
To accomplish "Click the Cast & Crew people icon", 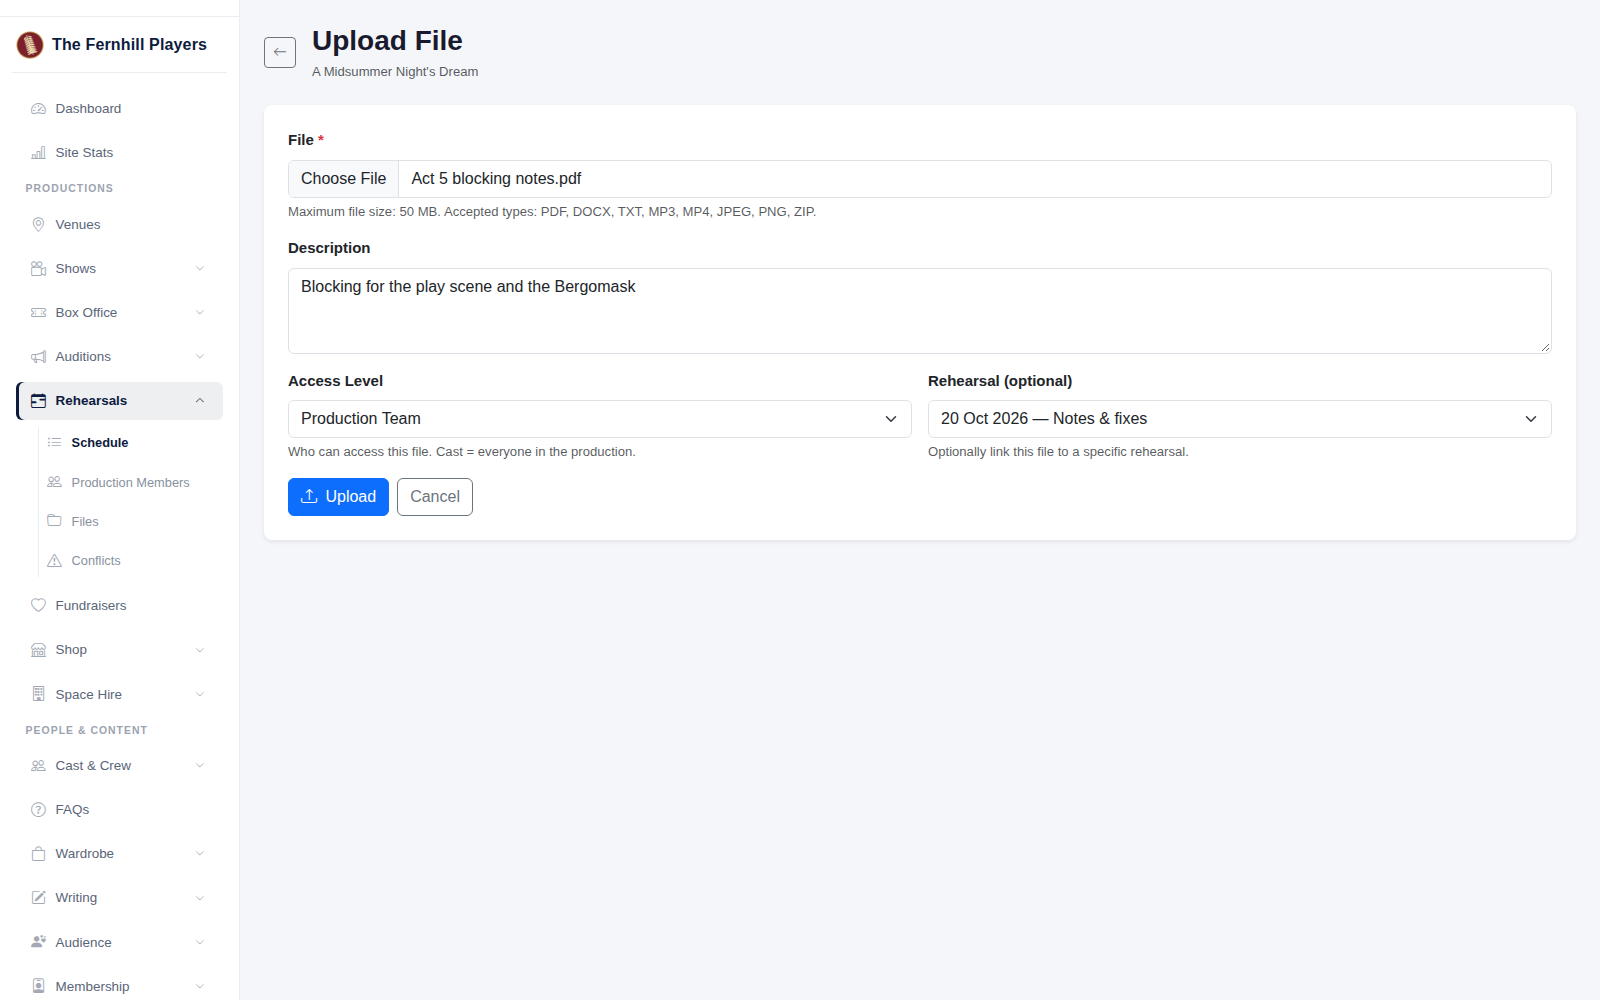I will [38, 766].
